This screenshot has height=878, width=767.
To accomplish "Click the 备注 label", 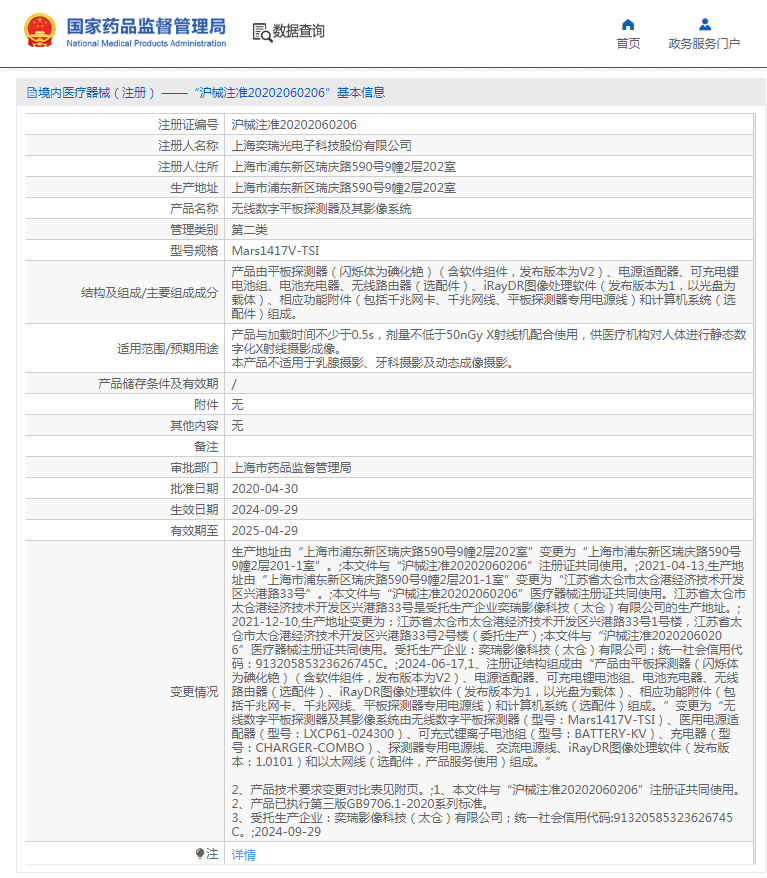I will click(x=206, y=446).
